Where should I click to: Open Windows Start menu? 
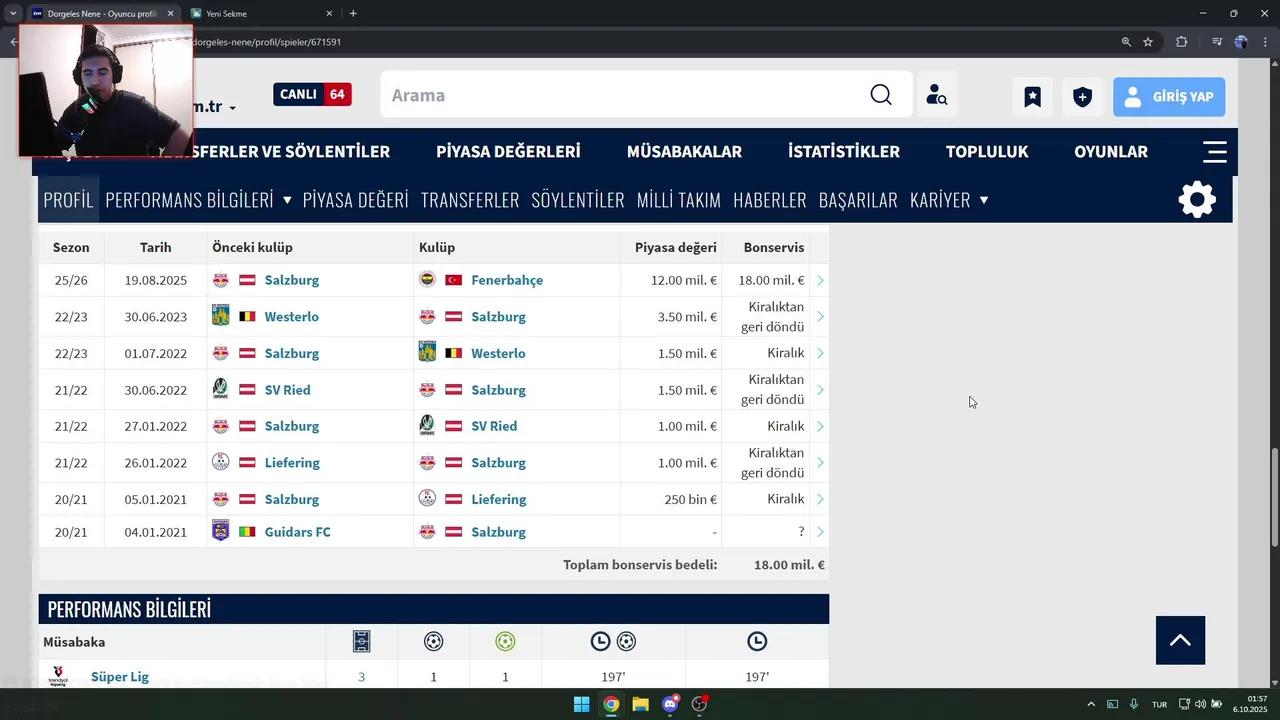point(581,704)
